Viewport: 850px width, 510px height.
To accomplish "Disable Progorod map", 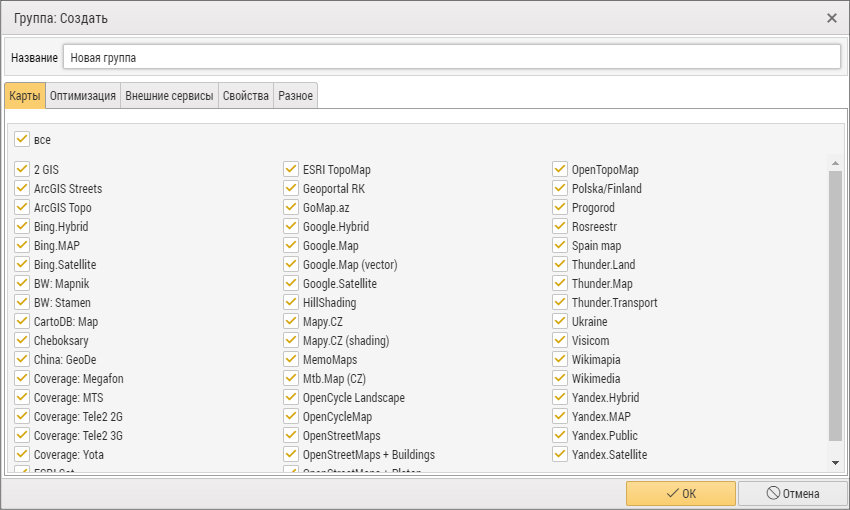I will 559,207.
